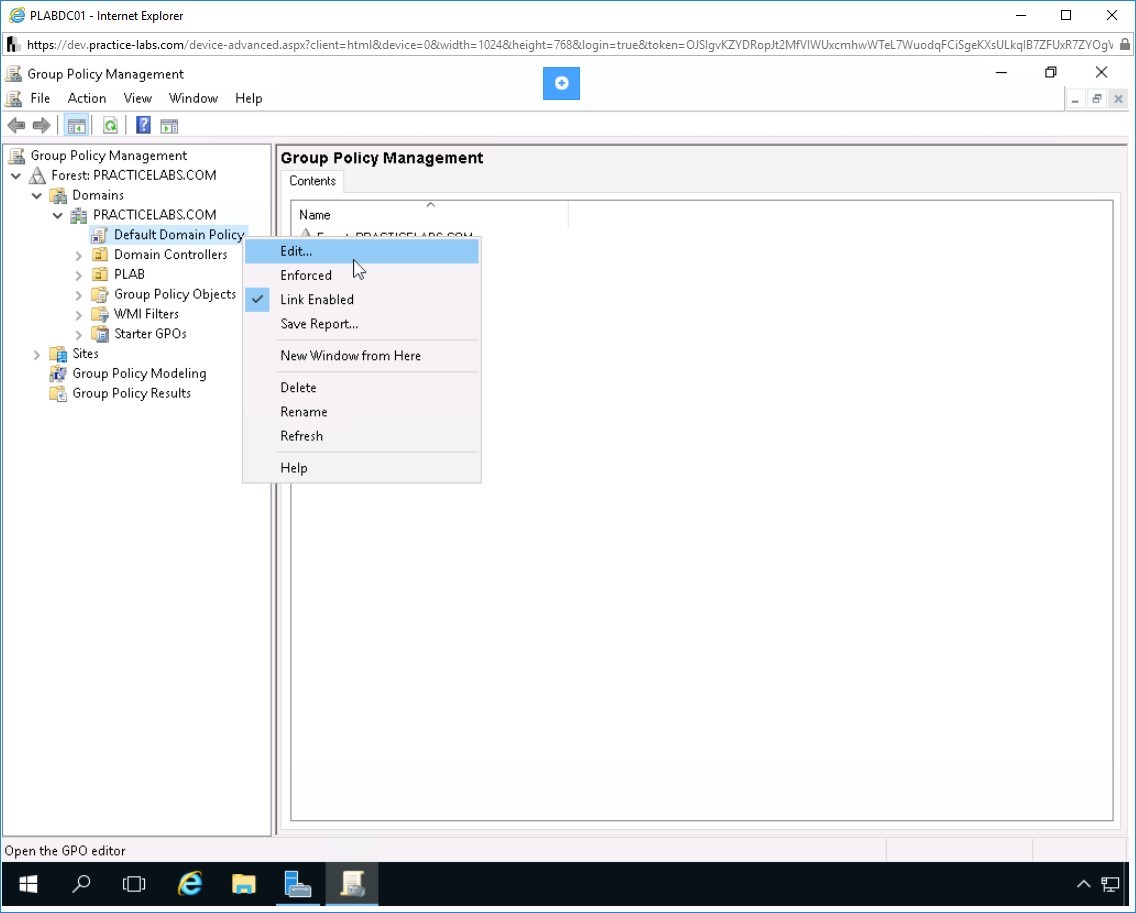Switch to the Contents tab
This screenshot has width=1136, height=913.
point(312,181)
